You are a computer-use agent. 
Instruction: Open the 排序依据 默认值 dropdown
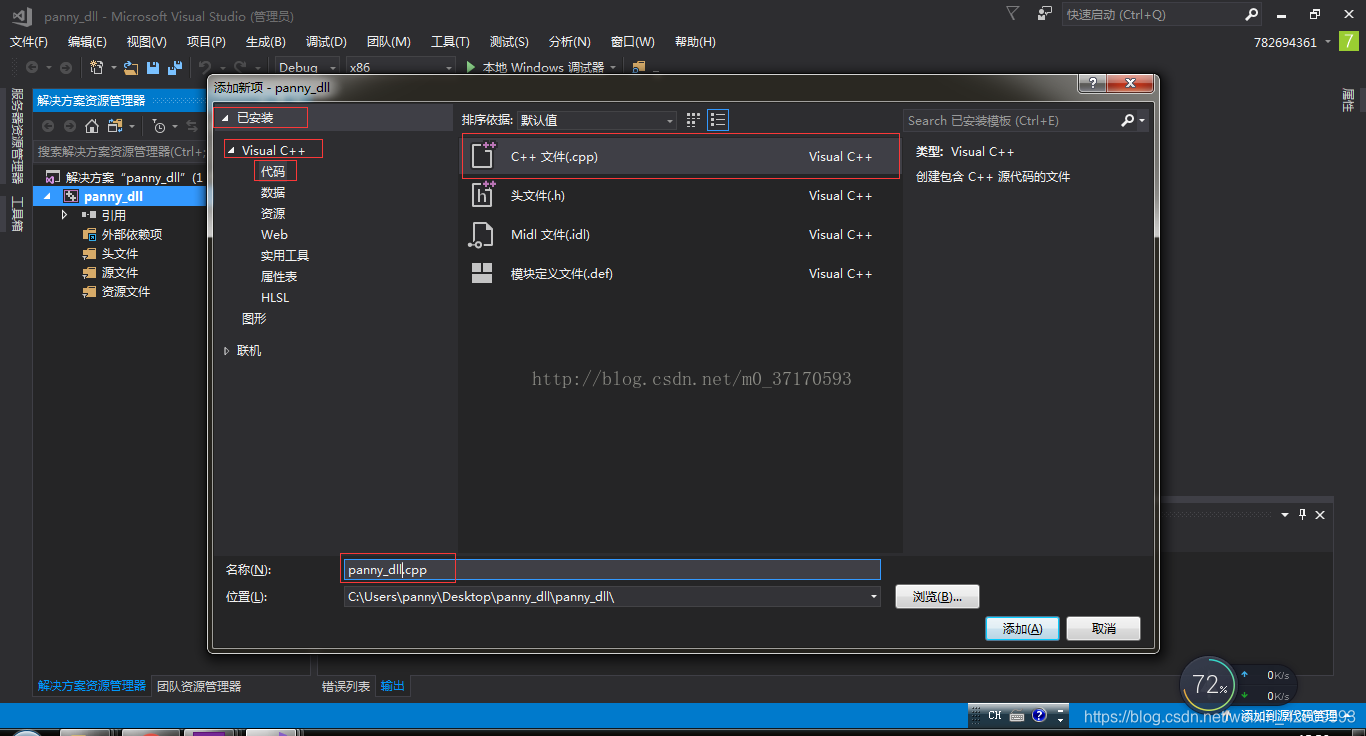[597, 120]
